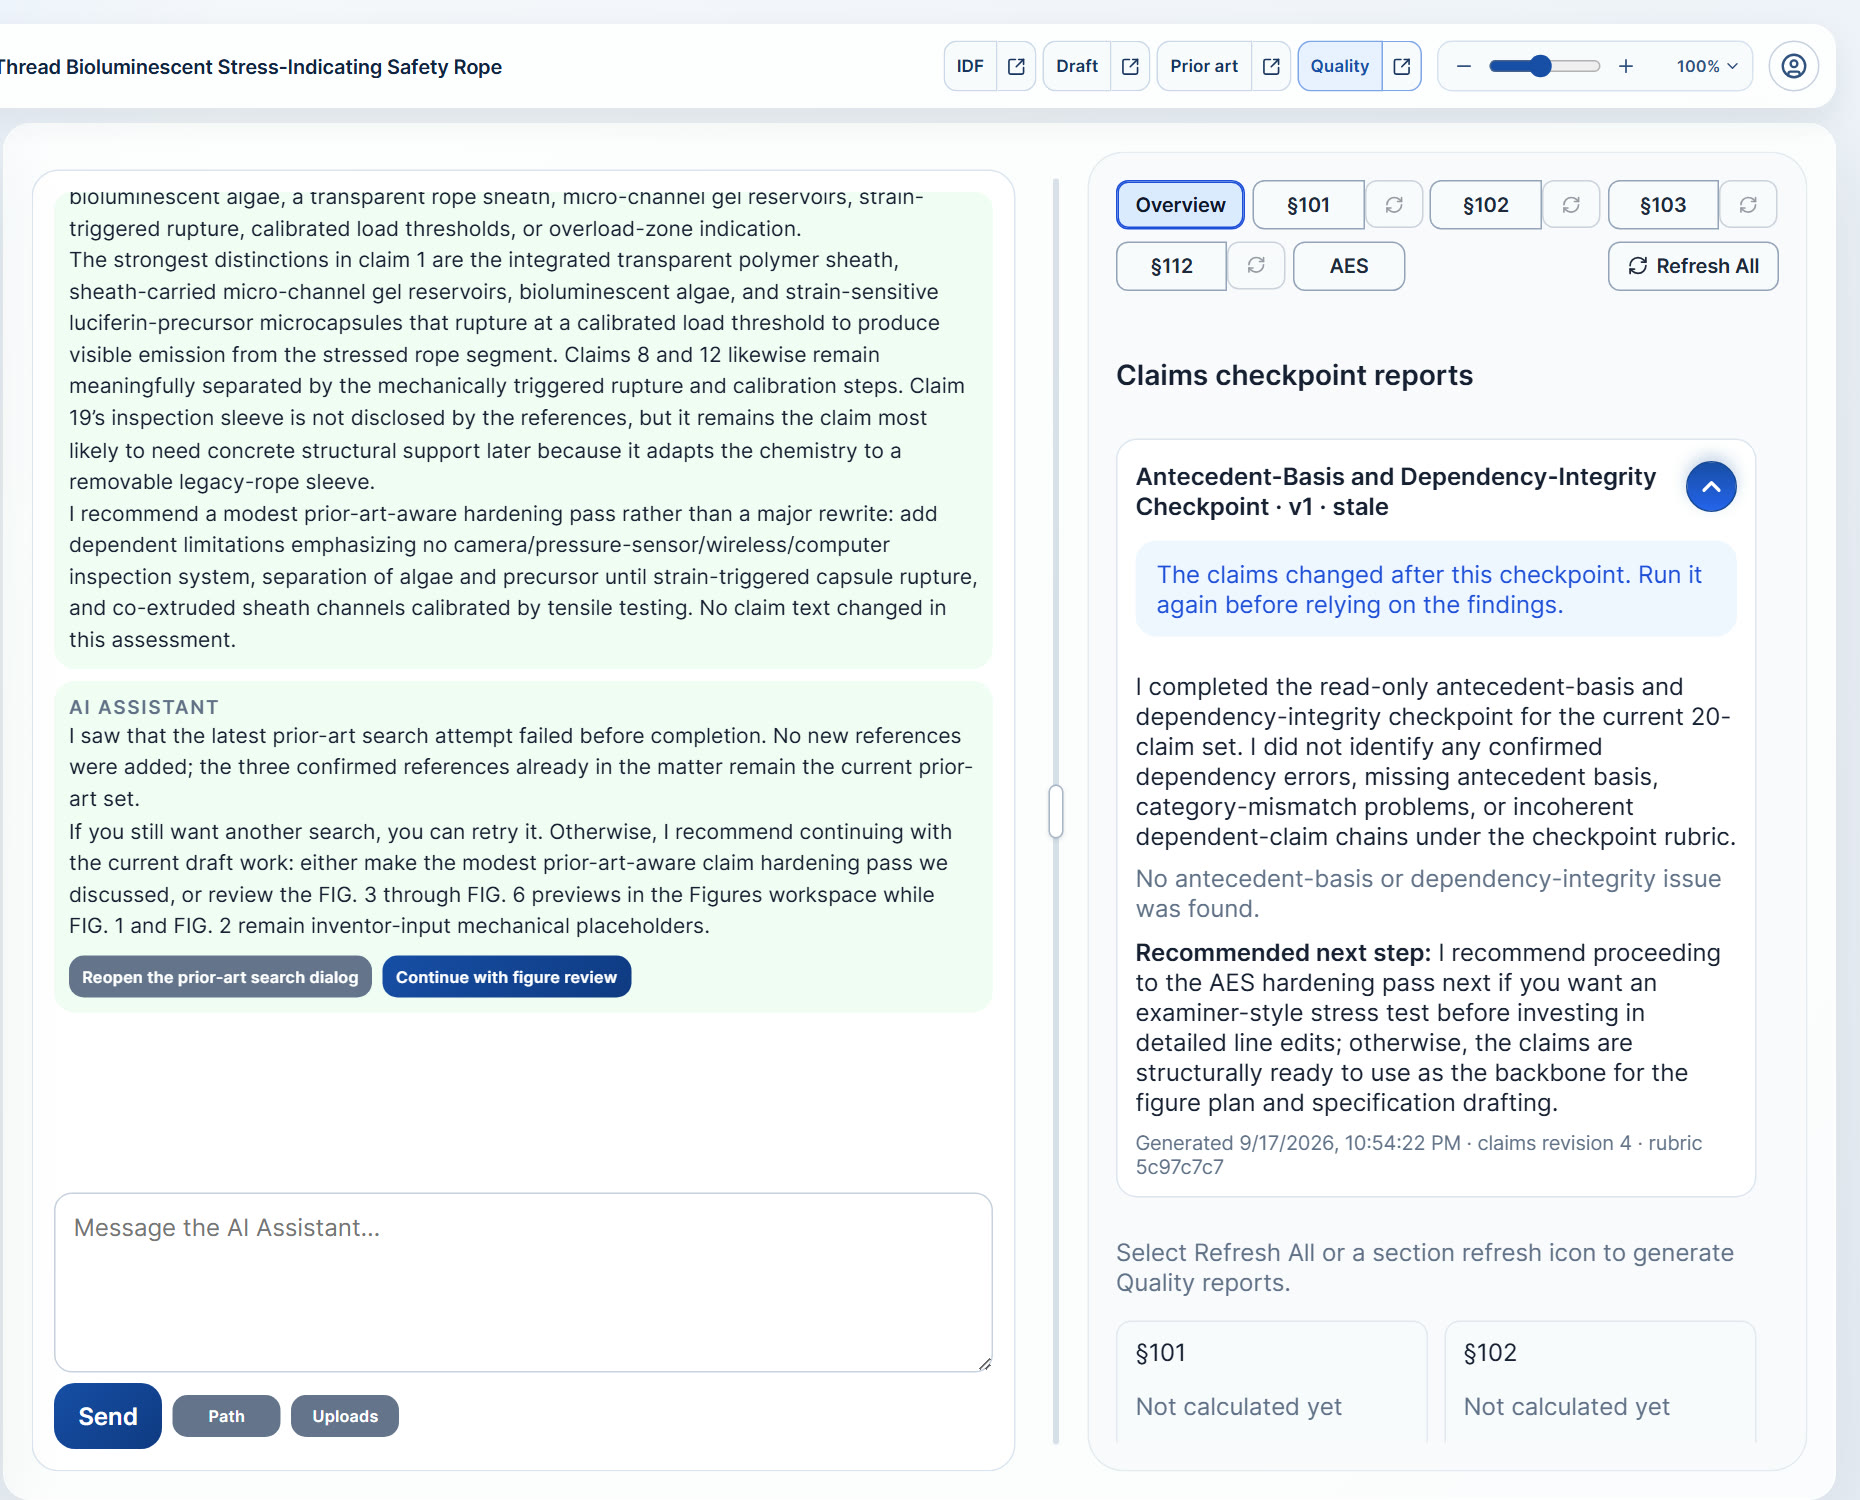Click the §102 Not calculated yet card

click(x=1600, y=1382)
